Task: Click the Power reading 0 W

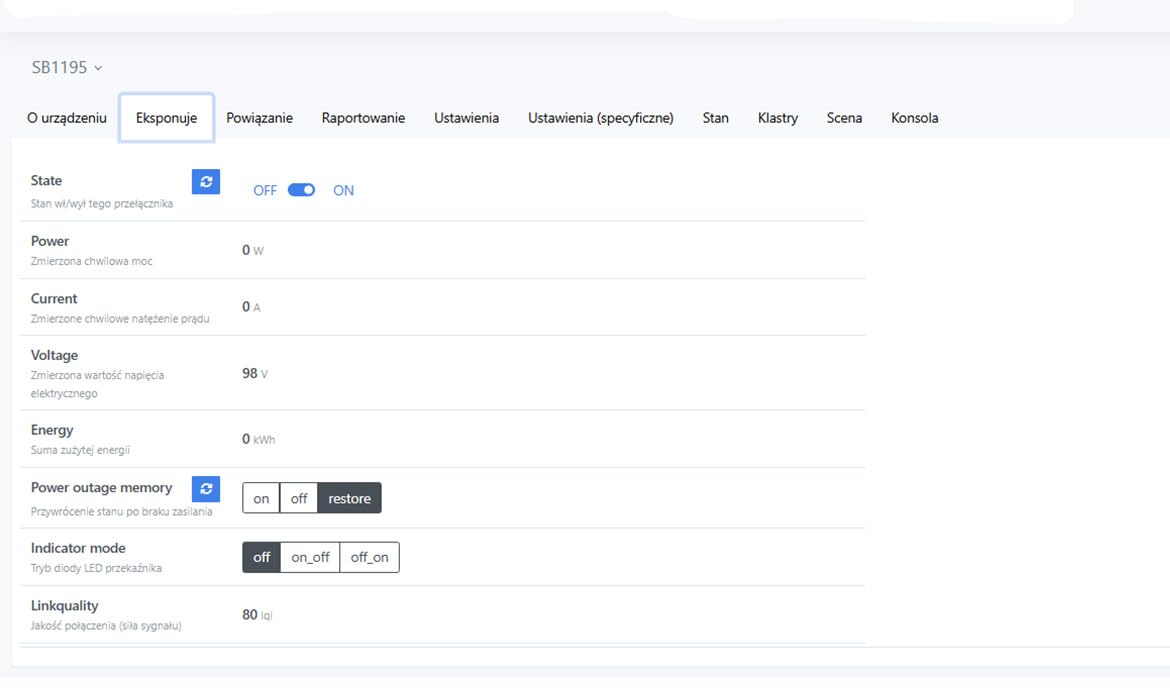Action: [x=253, y=251]
